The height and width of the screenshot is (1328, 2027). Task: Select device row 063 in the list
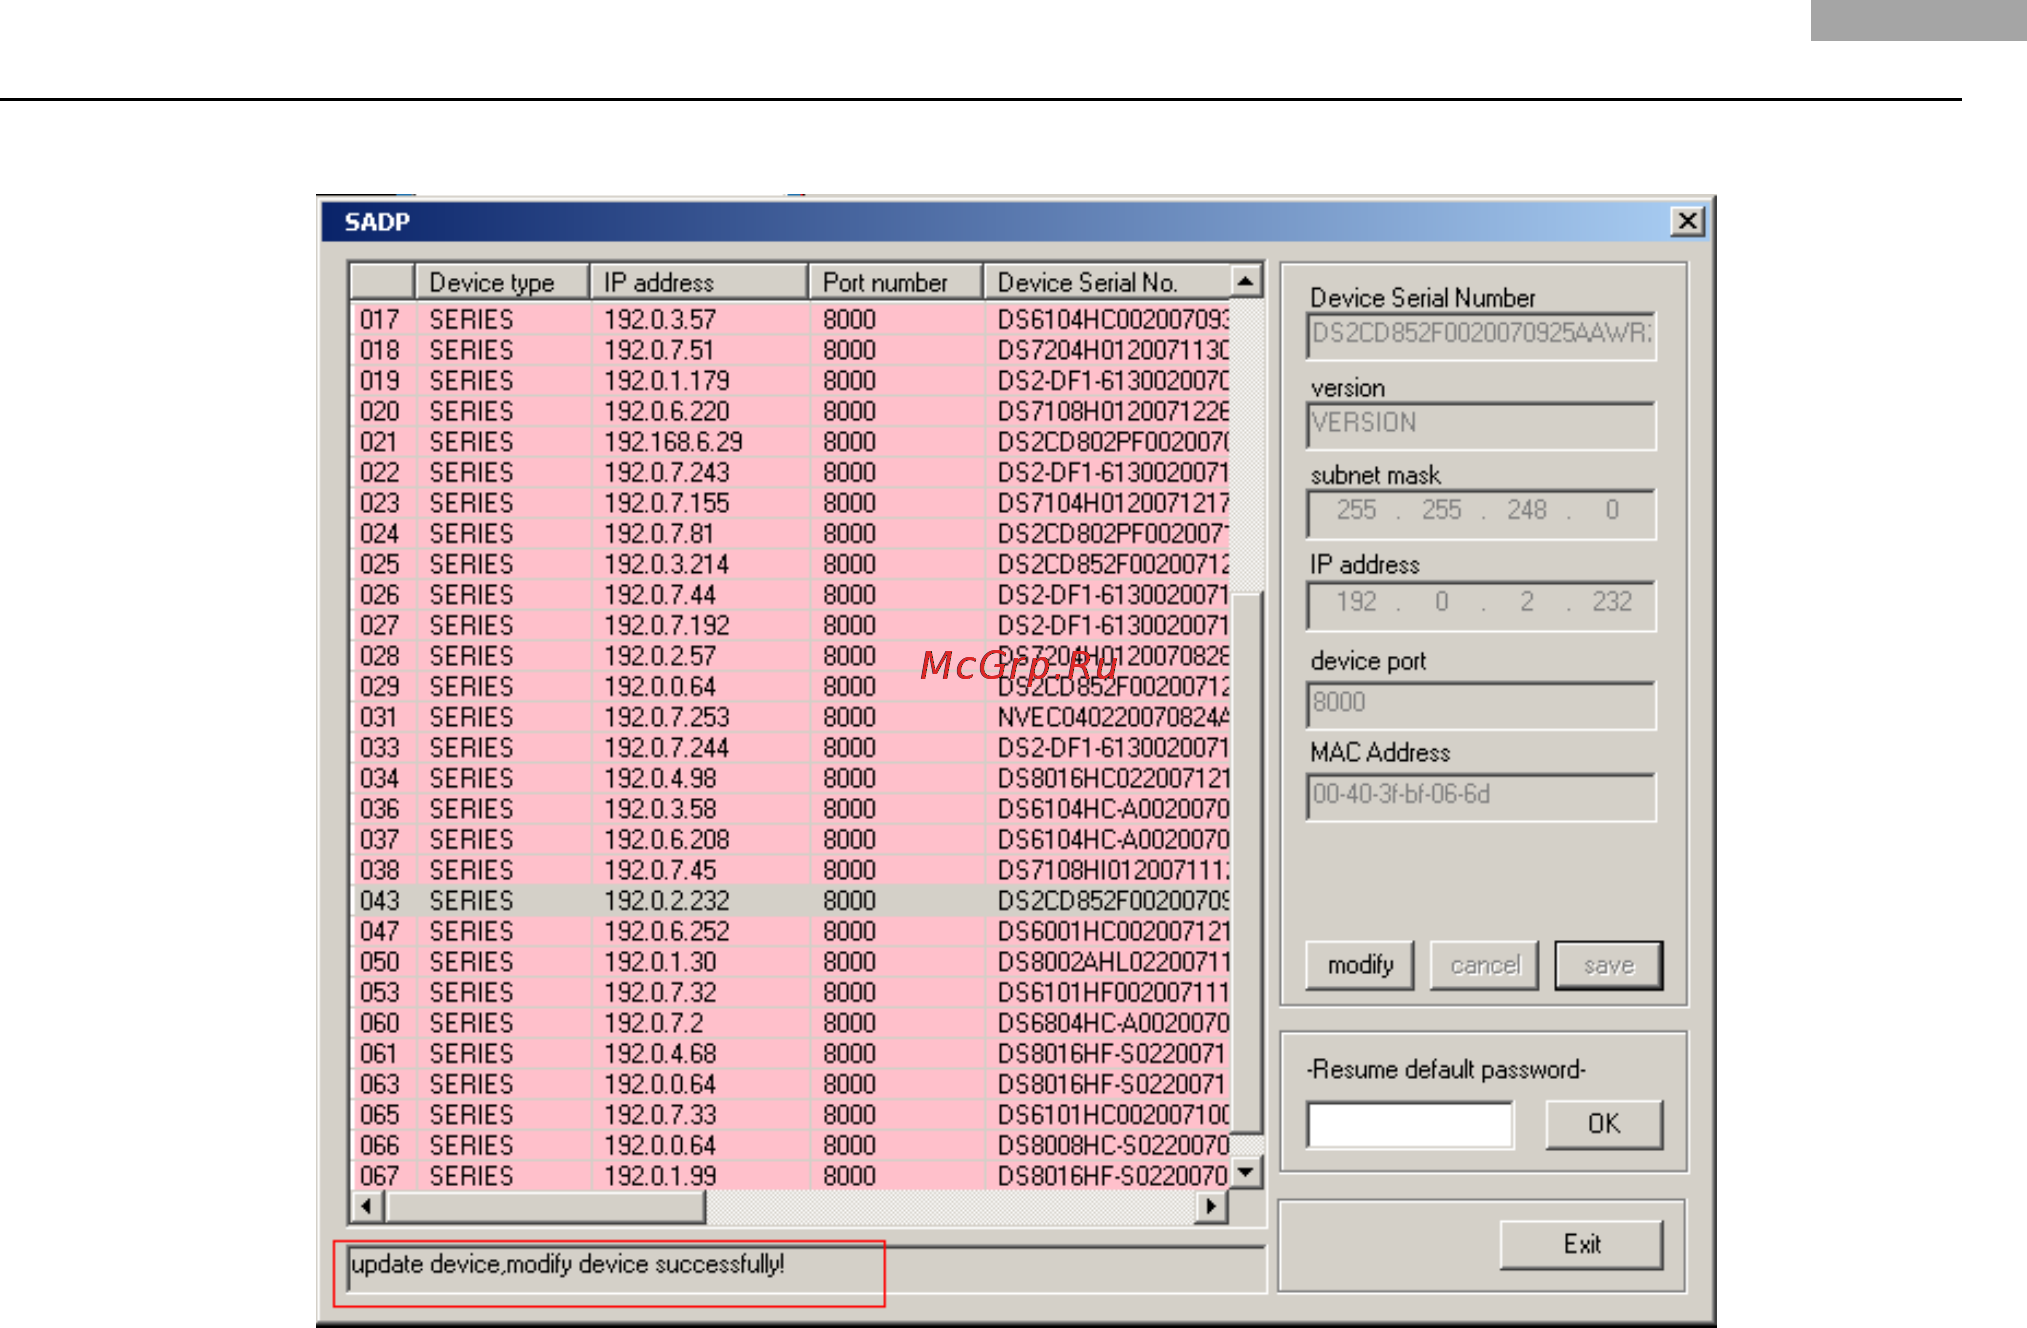tap(790, 1084)
